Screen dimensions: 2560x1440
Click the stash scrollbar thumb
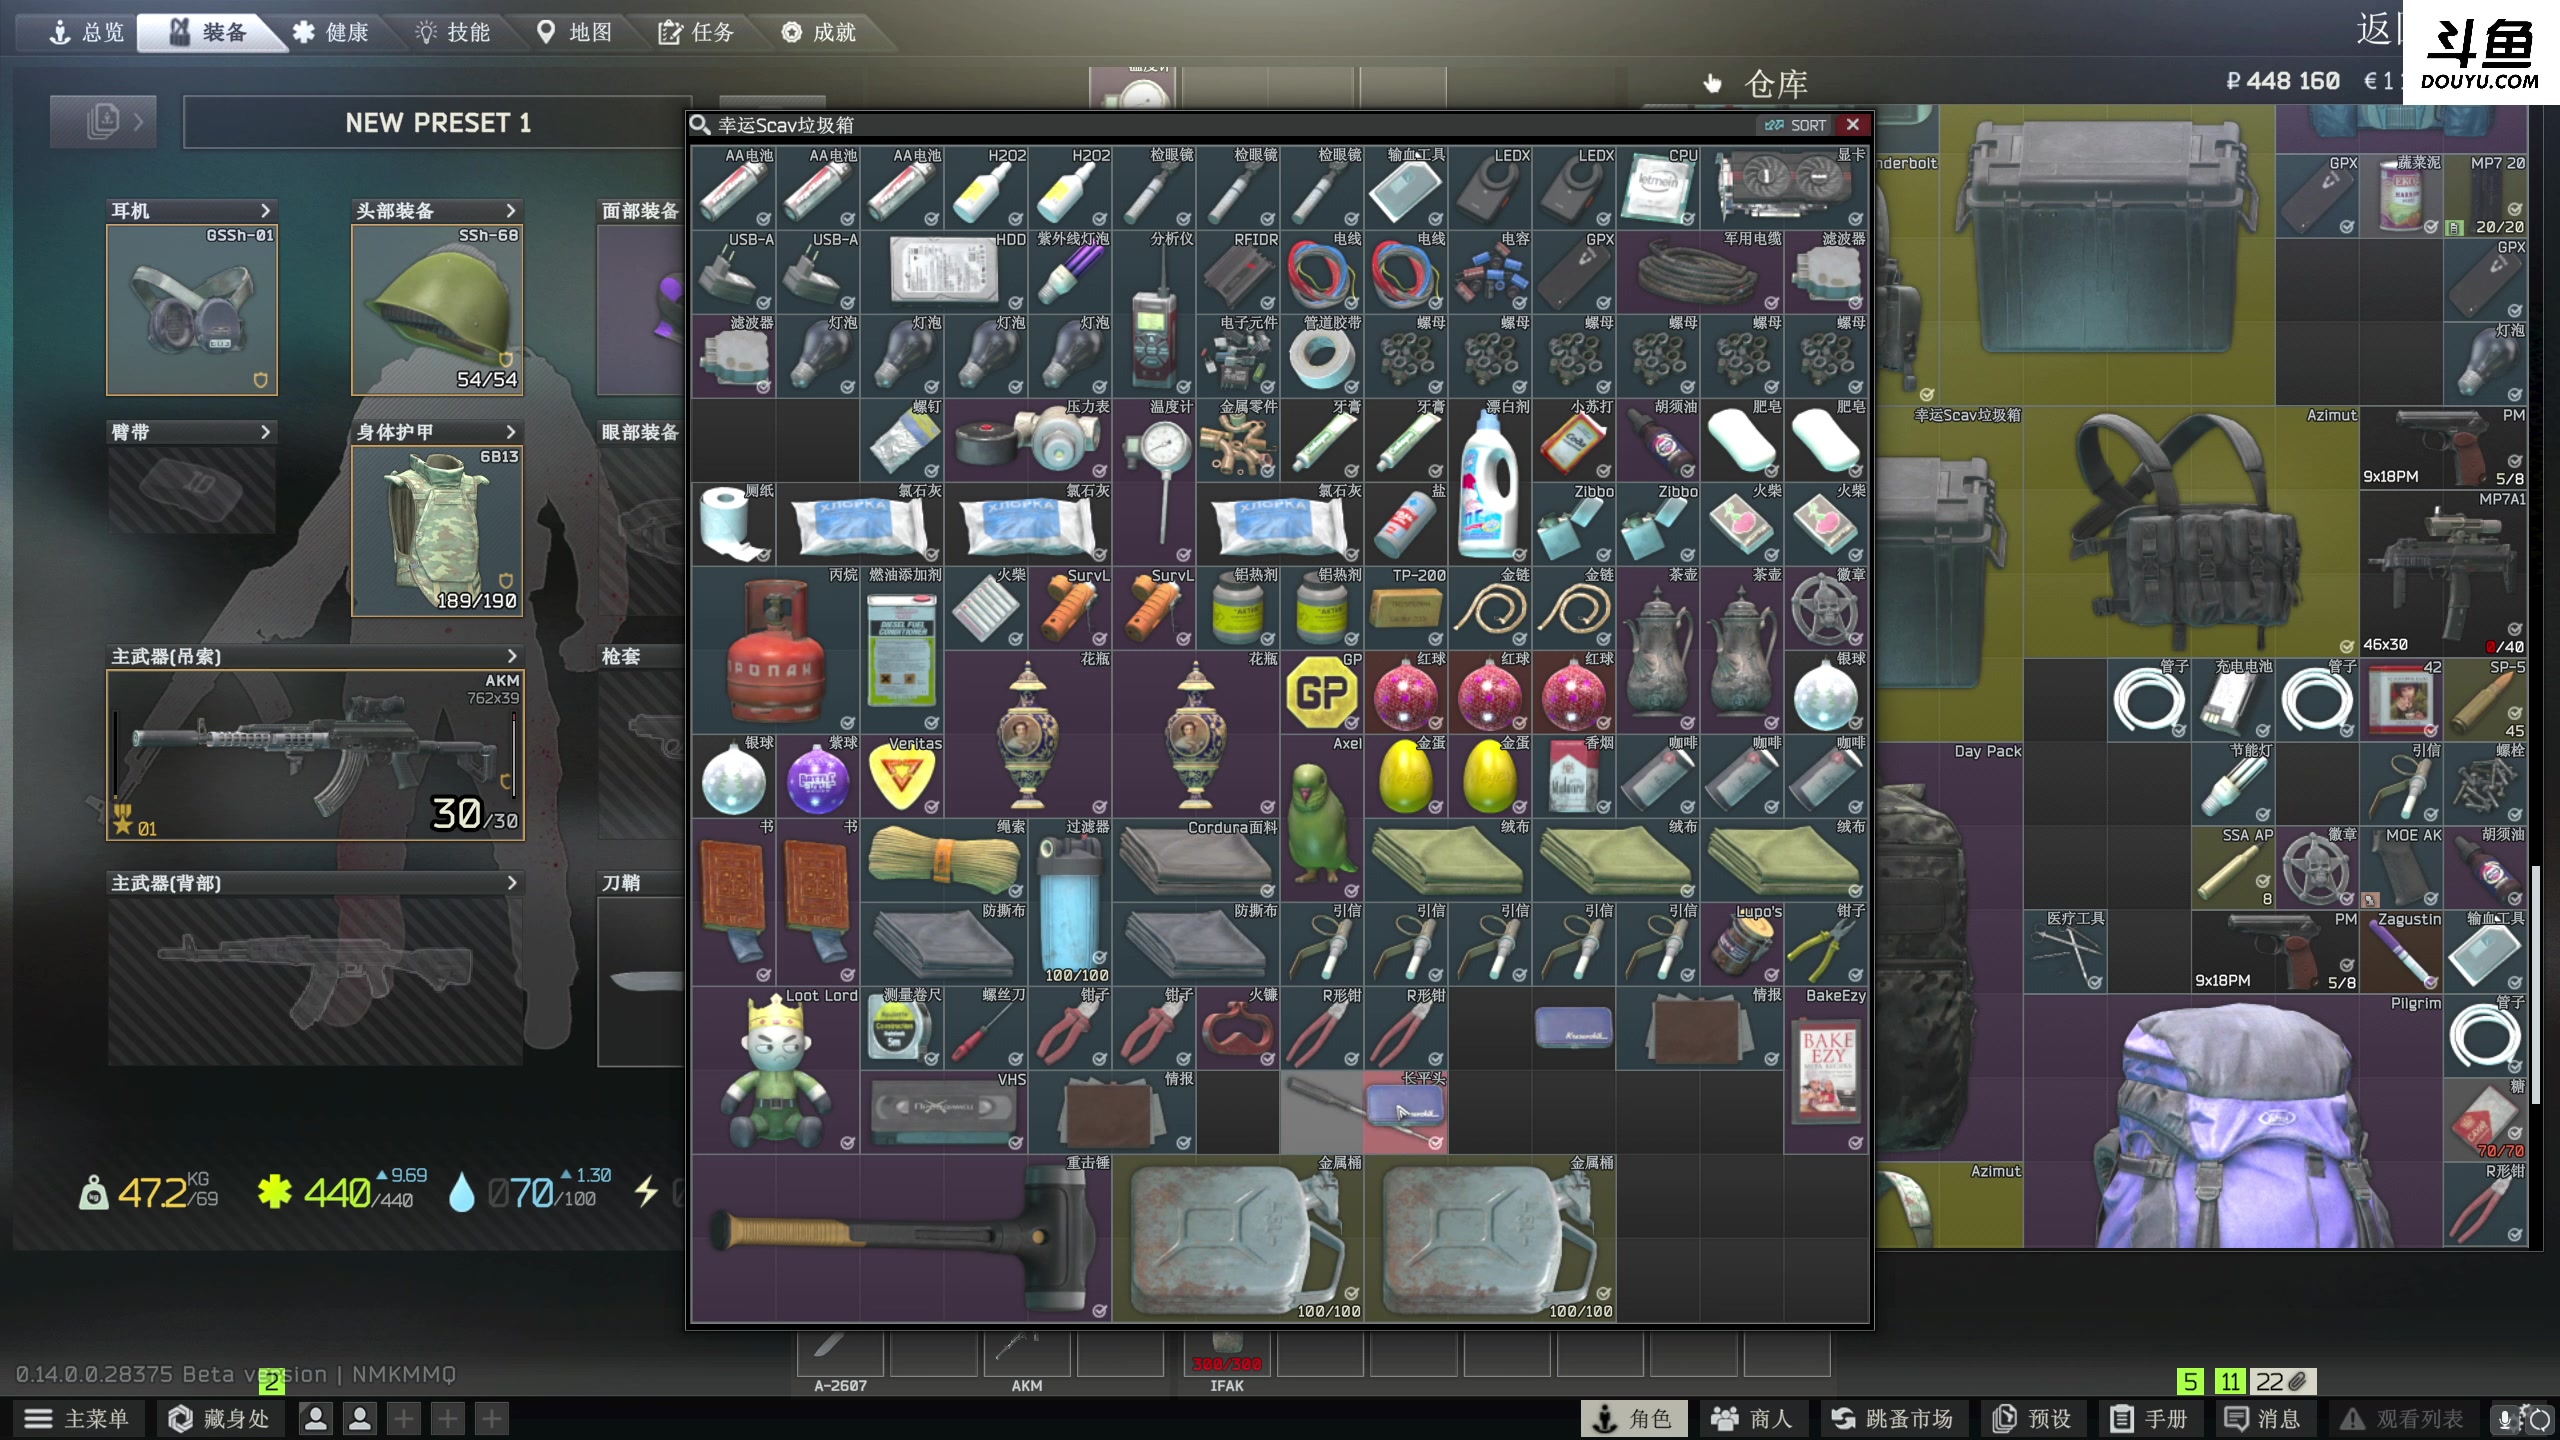pos(2536,985)
